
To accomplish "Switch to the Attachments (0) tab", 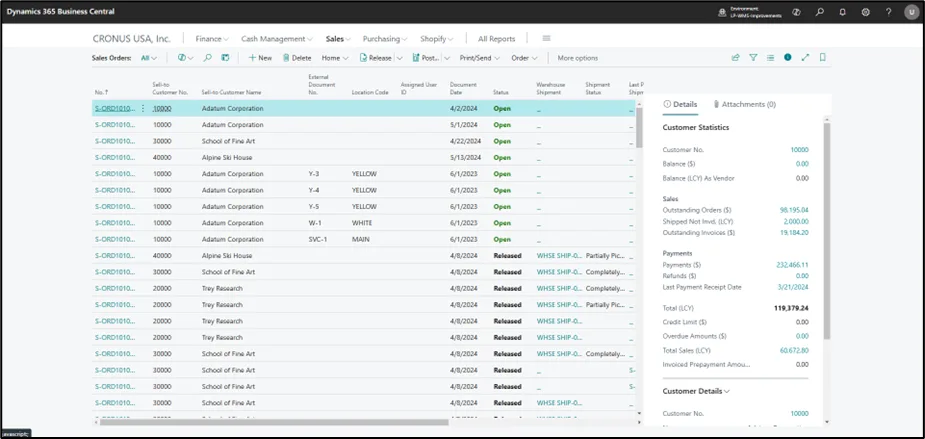I will pos(744,104).
